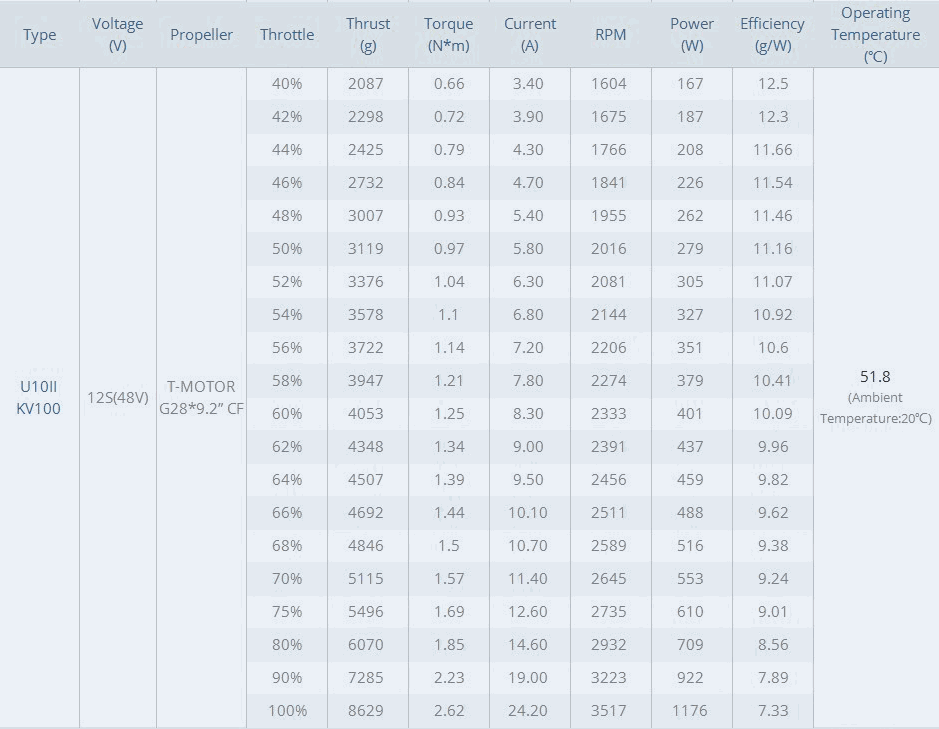Click the Current (A) column header
This screenshot has height=729, width=939.
(x=530, y=35)
